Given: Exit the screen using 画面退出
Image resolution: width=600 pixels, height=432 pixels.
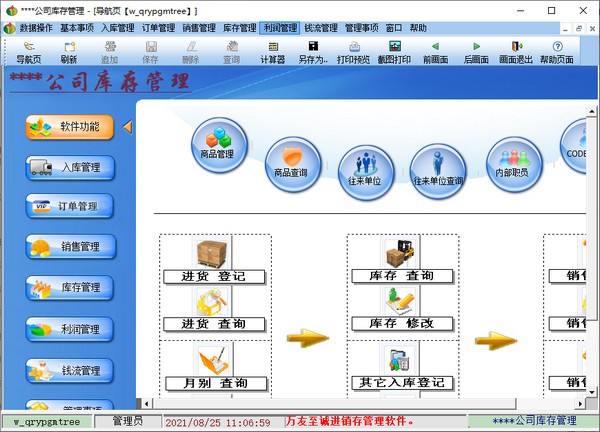Looking at the screenshot, I should pyautogui.click(x=516, y=51).
